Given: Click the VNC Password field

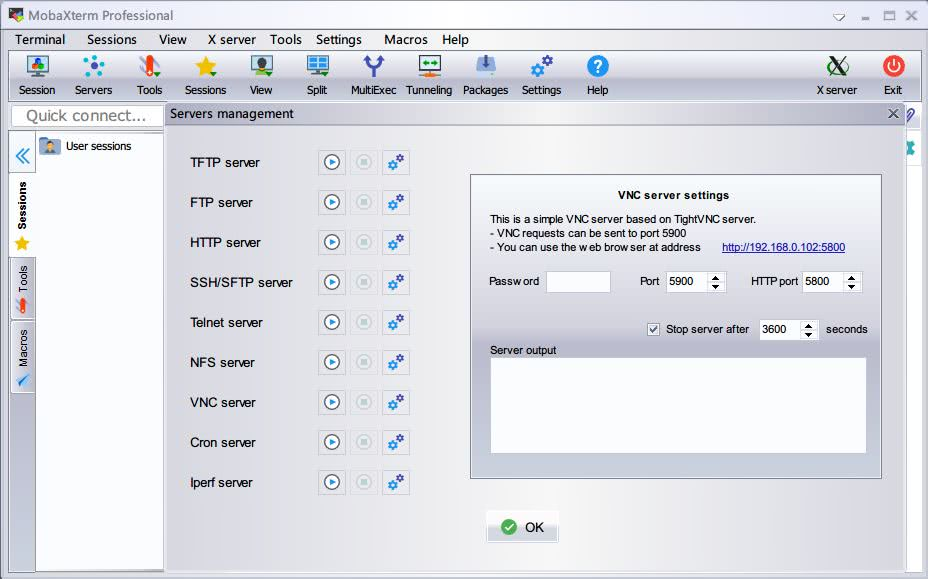Looking at the screenshot, I should pyautogui.click(x=578, y=282).
